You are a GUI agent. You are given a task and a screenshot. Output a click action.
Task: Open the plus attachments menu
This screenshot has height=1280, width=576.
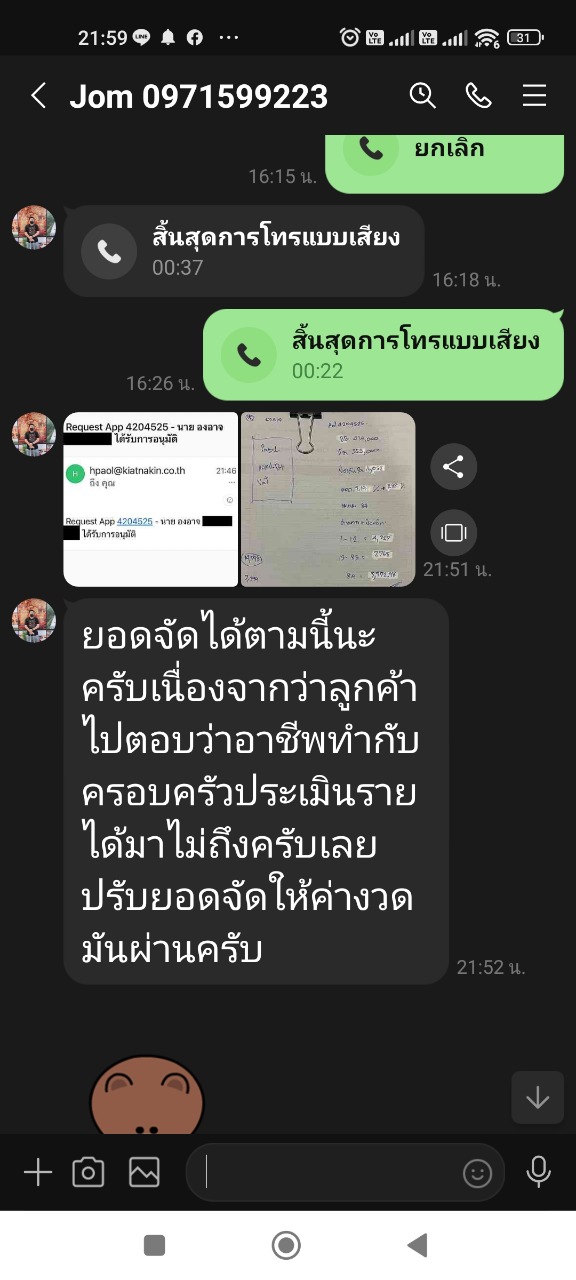pyautogui.click(x=37, y=1172)
